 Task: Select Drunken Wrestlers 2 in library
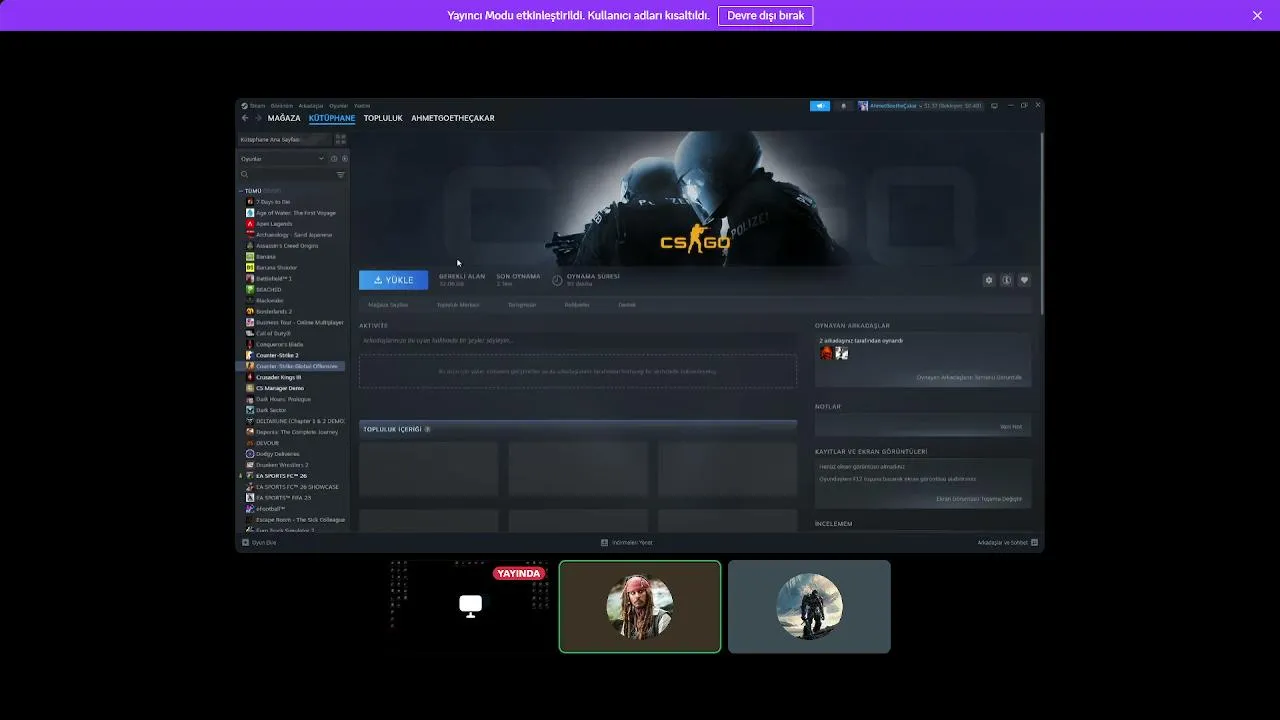point(292,465)
